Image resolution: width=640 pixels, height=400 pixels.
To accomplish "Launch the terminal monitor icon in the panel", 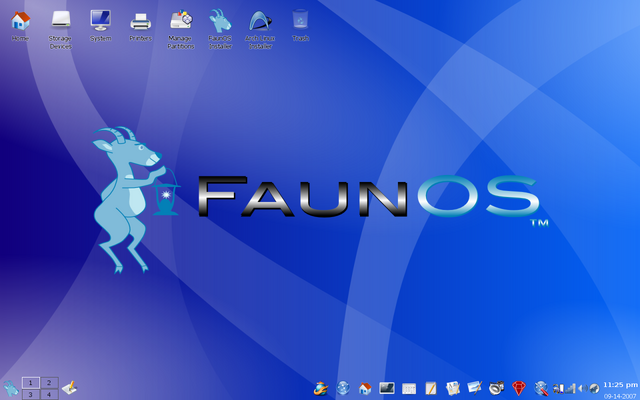I will click(x=387, y=388).
